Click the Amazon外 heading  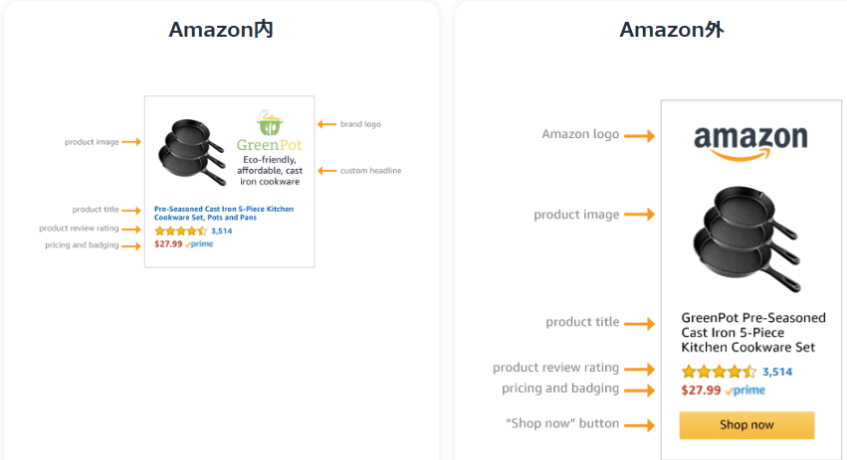point(671,30)
